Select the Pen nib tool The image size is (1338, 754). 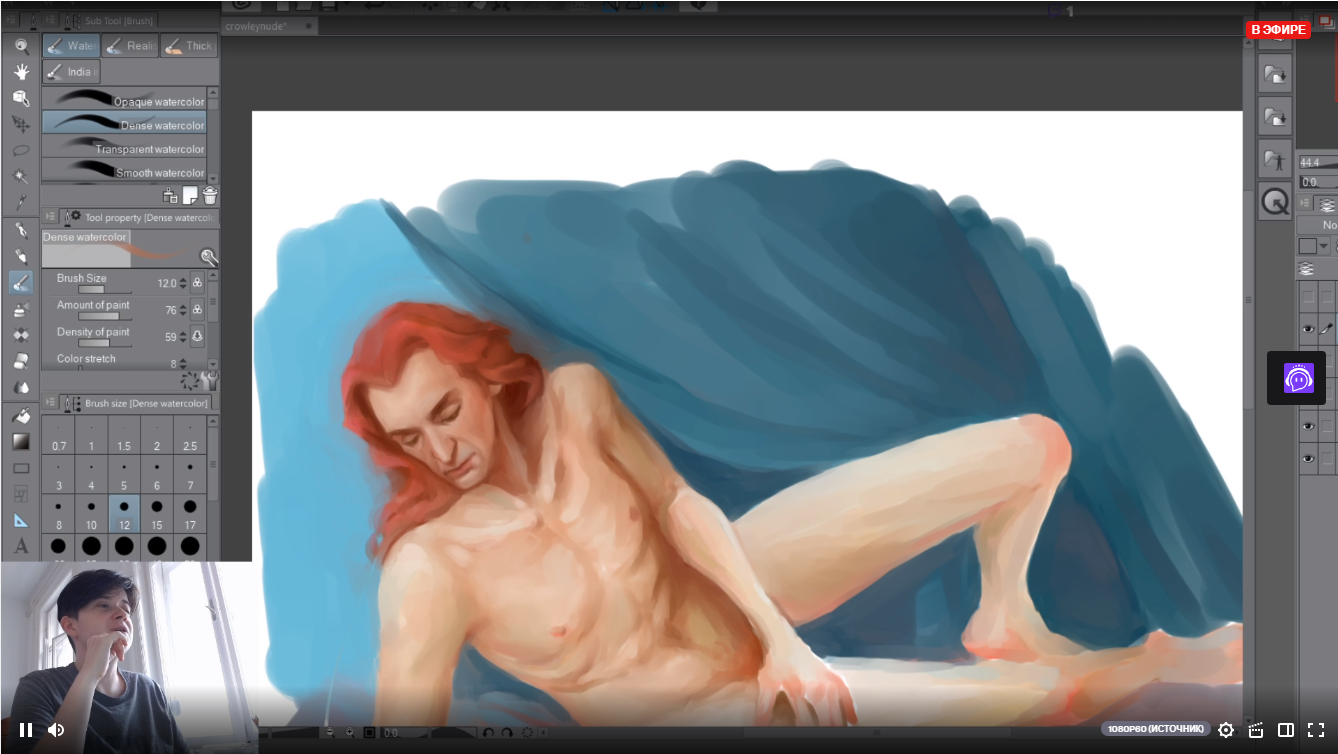21,230
